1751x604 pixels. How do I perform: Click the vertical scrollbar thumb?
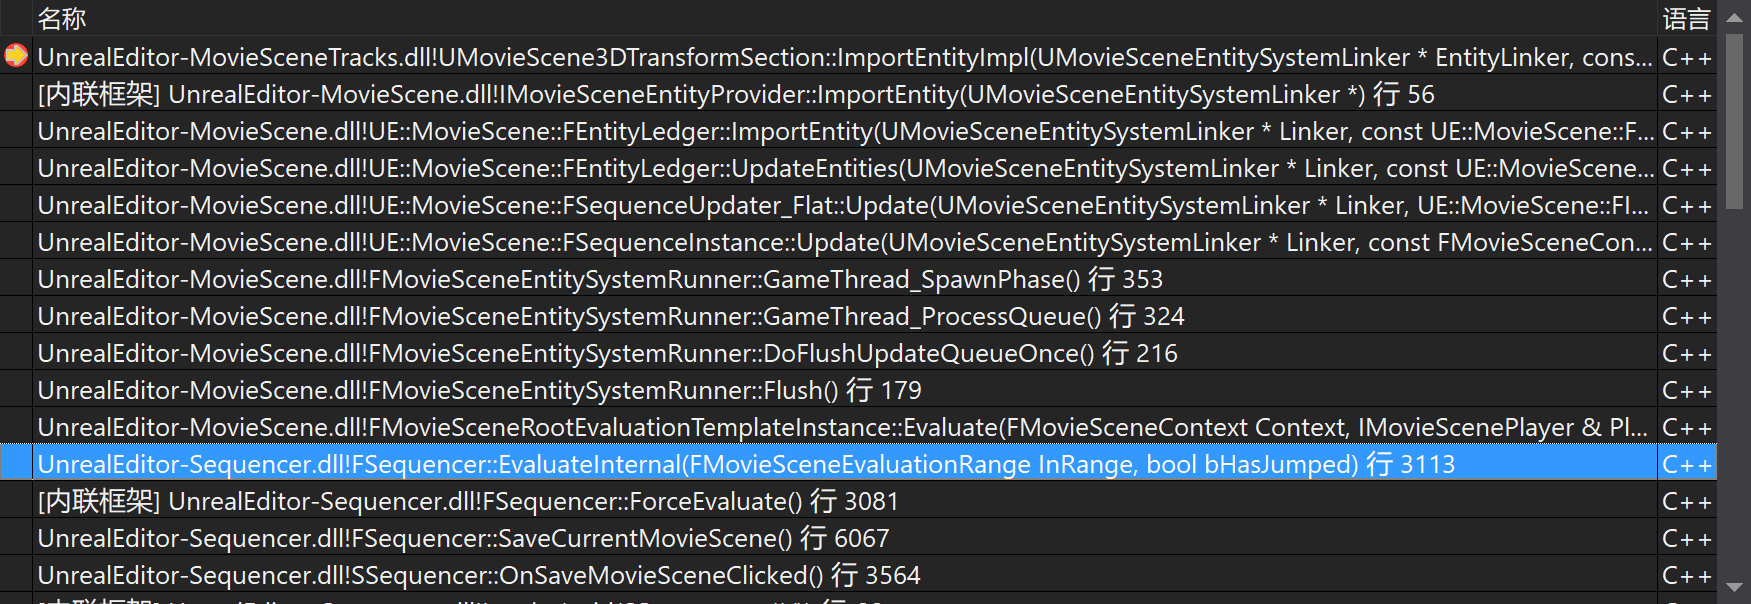[x=1735, y=120]
